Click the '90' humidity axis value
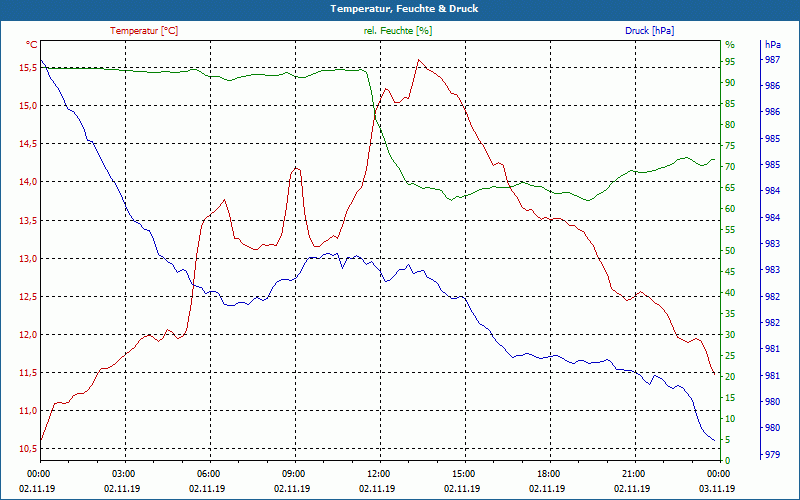This screenshot has height=500, width=800. click(730, 83)
